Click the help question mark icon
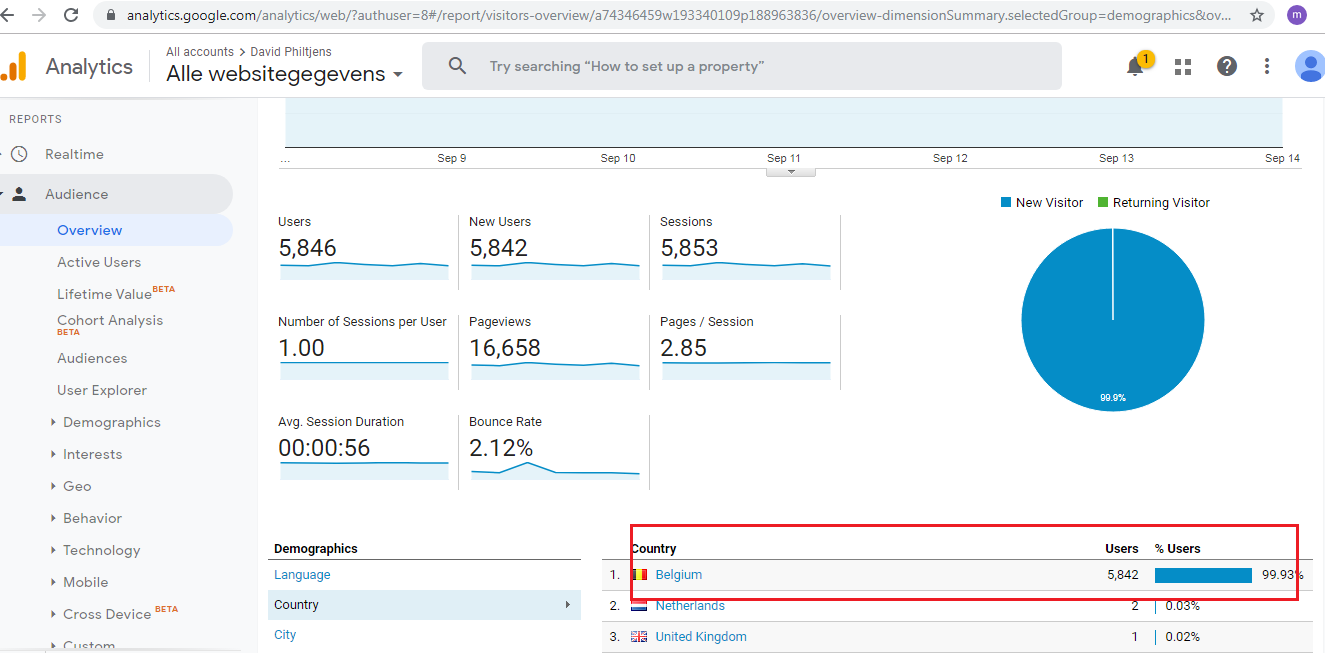 1227,66
